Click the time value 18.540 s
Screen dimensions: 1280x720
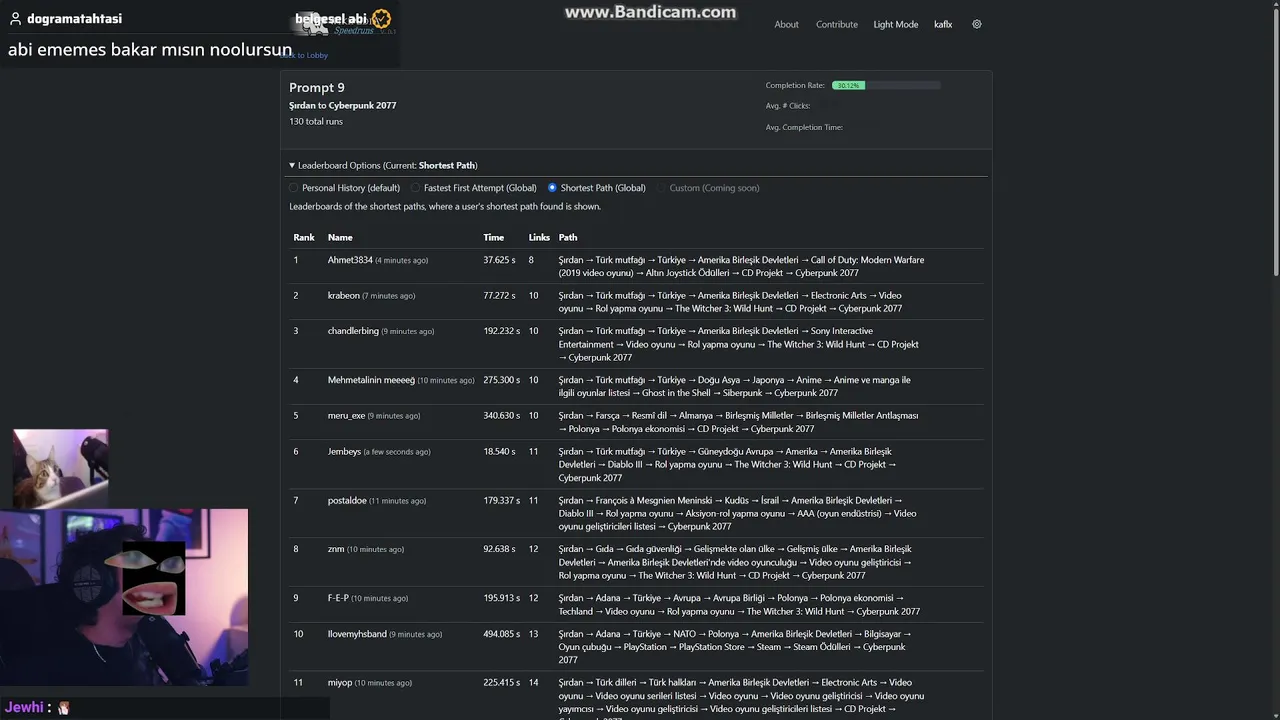(499, 452)
